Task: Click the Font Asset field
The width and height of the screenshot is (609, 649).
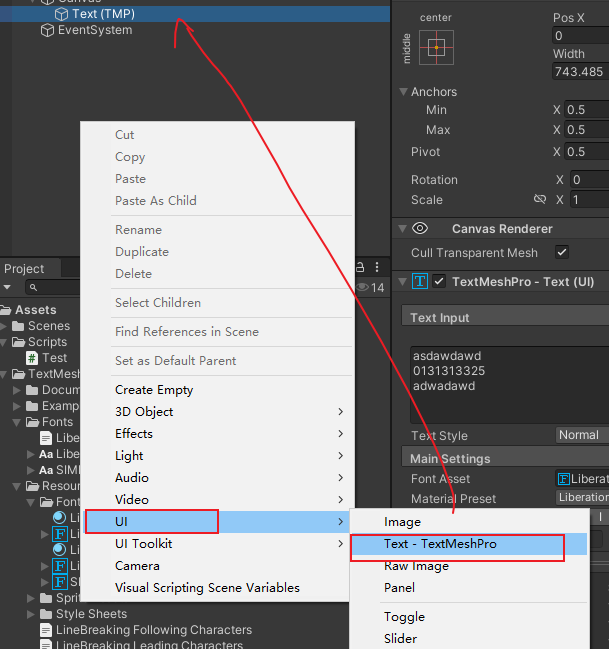Action: (582, 478)
